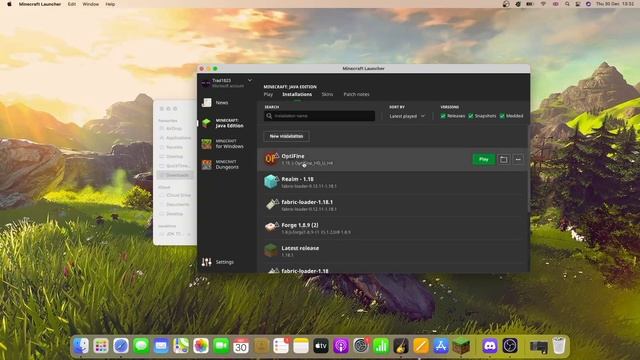Open OptiFine installation folder icon
Image resolution: width=640 pixels, height=360 pixels.
[504, 159]
